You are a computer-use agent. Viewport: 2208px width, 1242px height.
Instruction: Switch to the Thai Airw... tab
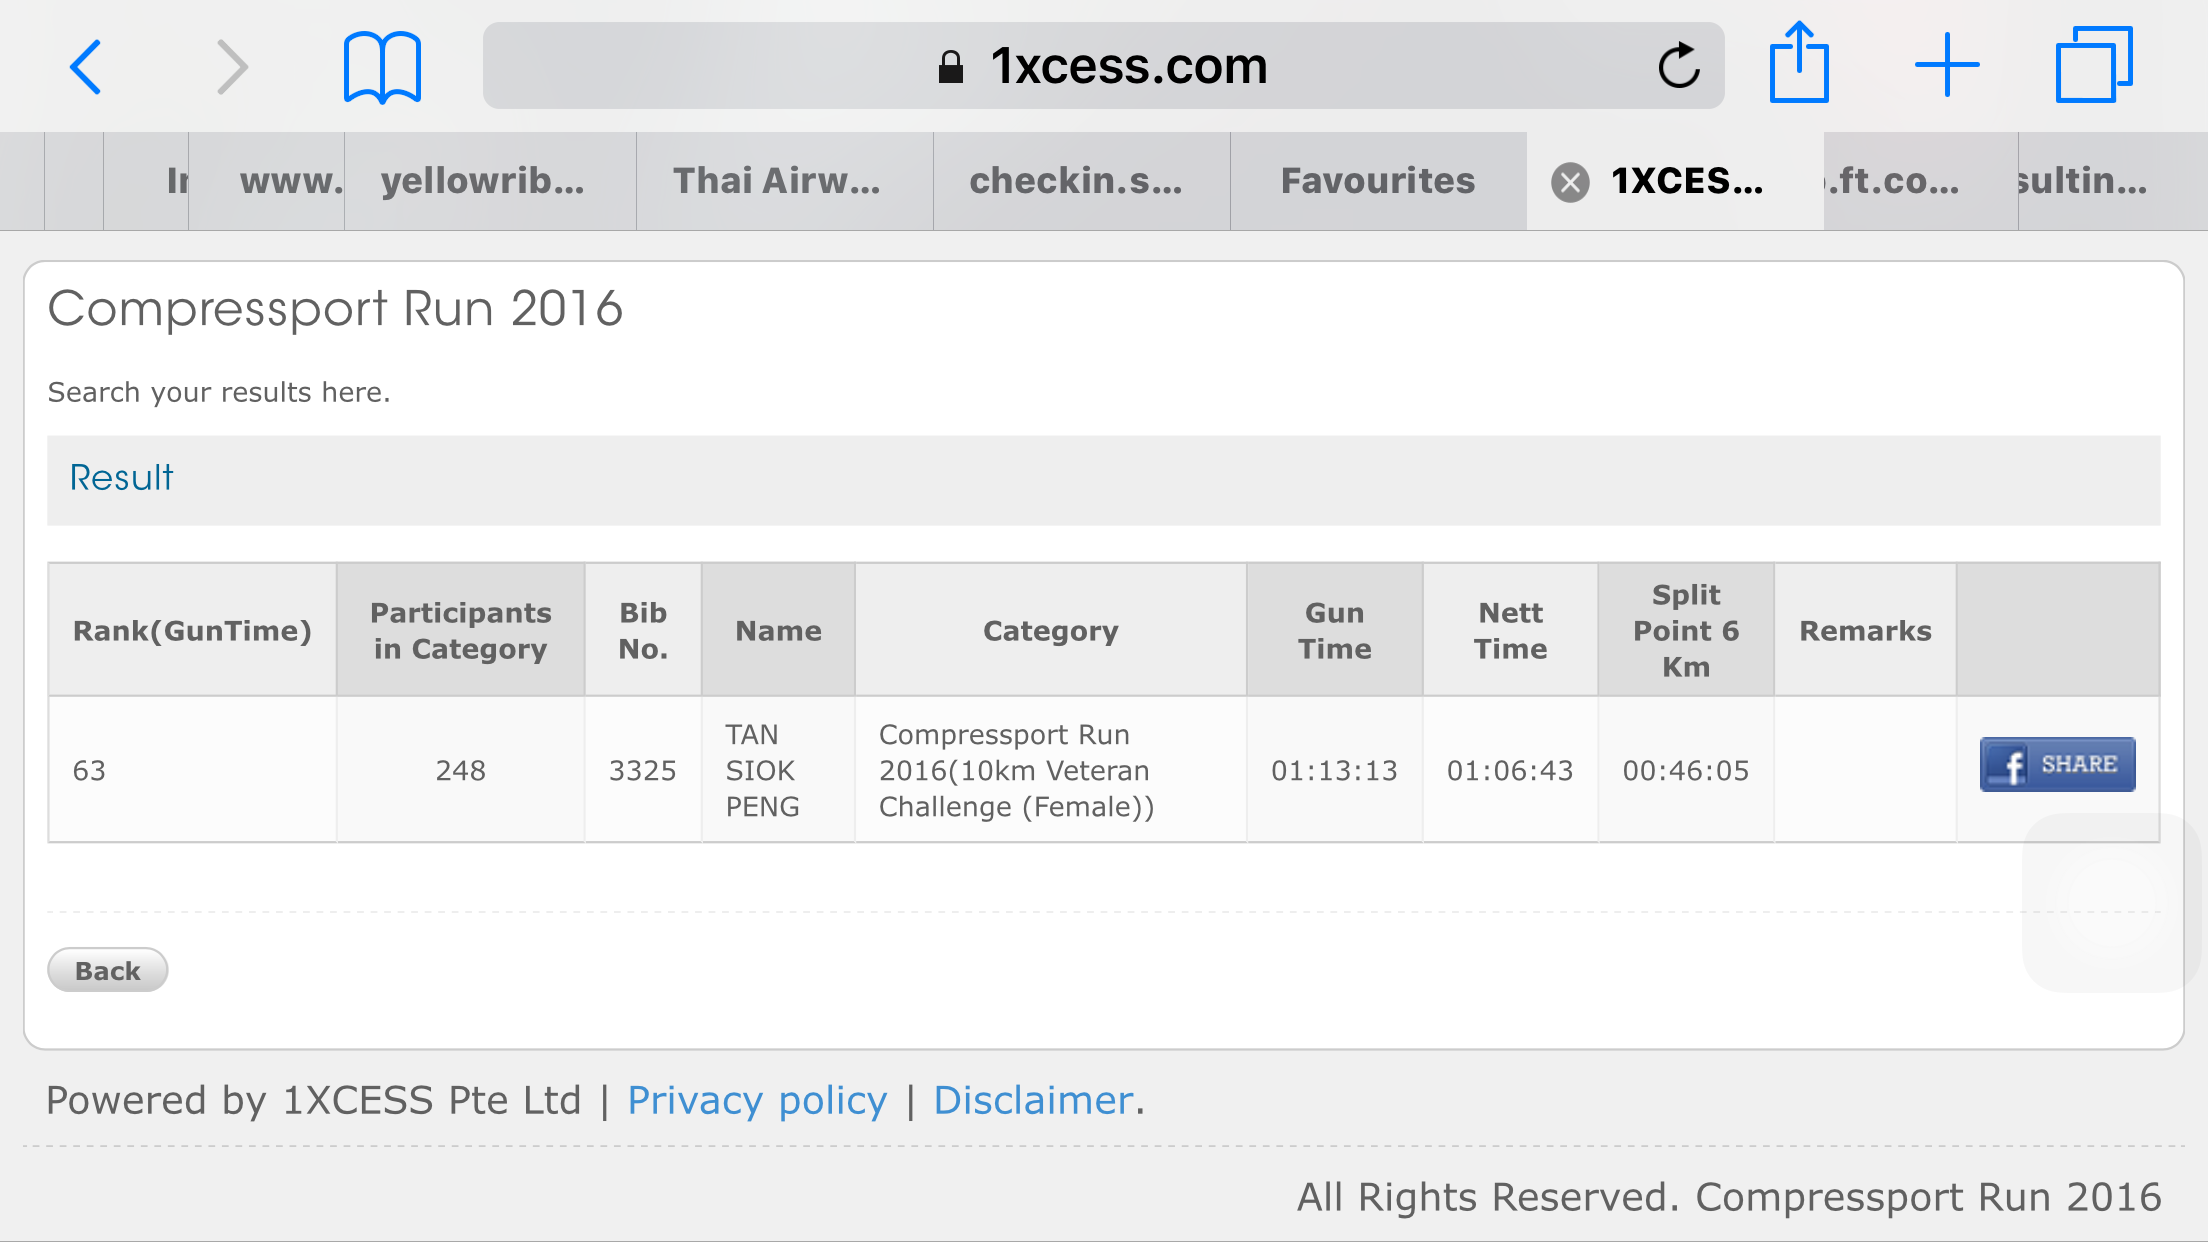[x=777, y=181]
